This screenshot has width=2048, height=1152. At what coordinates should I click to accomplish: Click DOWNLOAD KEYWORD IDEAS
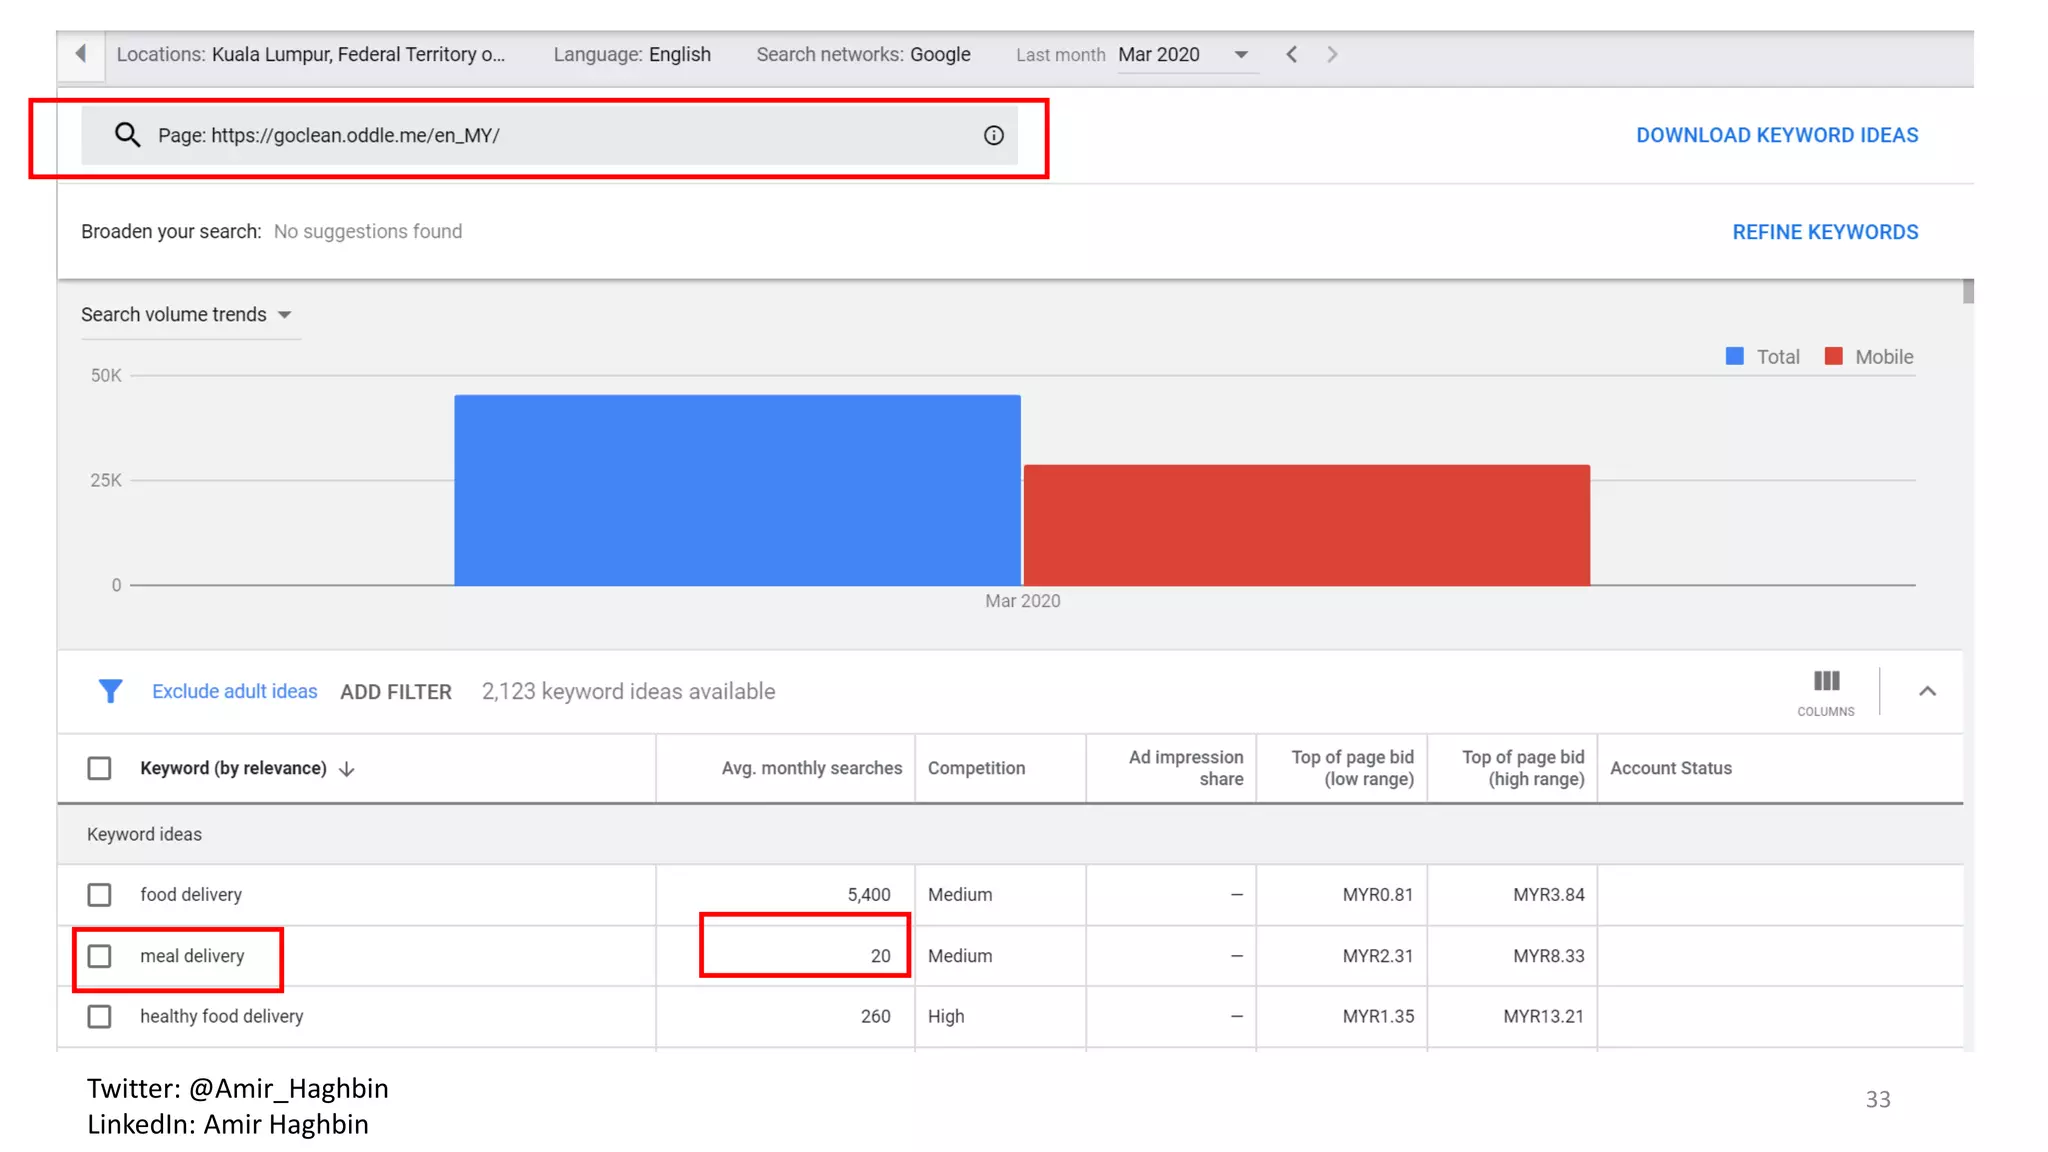click(x=1776, y=135)
